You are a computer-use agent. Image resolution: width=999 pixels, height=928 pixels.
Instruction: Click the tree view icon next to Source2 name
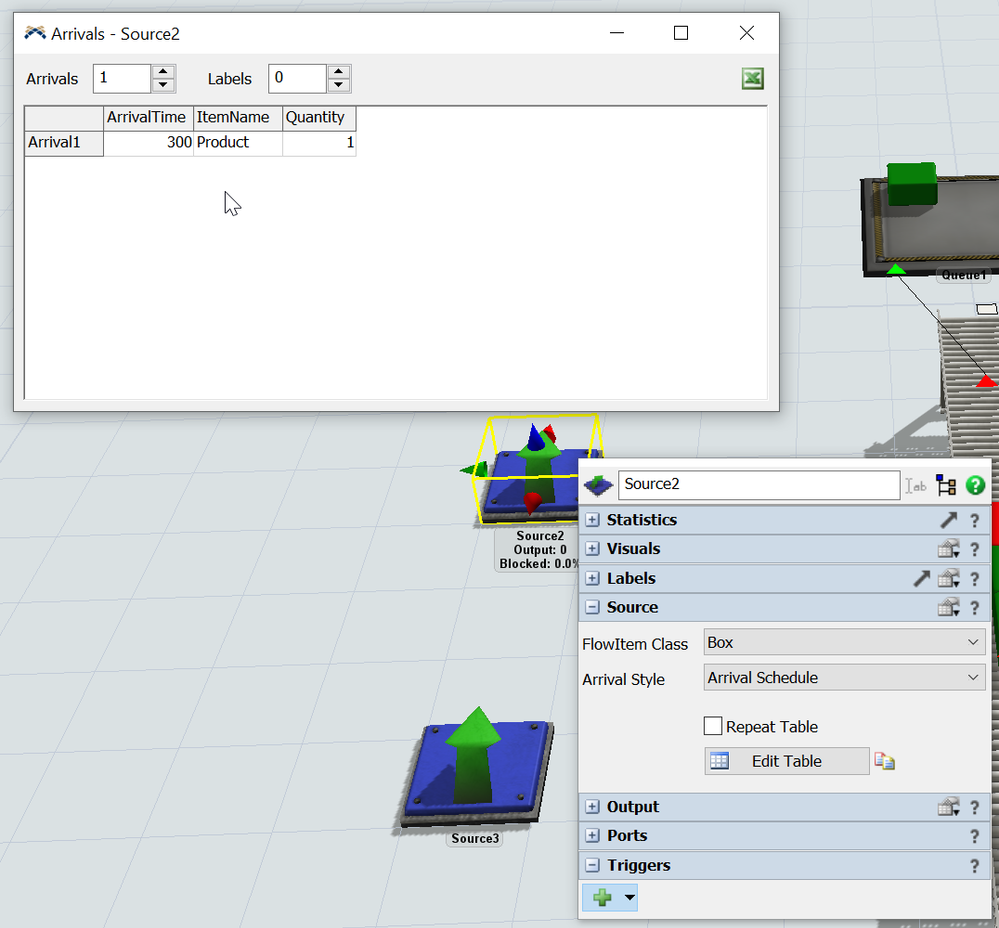tap(946, 485)
